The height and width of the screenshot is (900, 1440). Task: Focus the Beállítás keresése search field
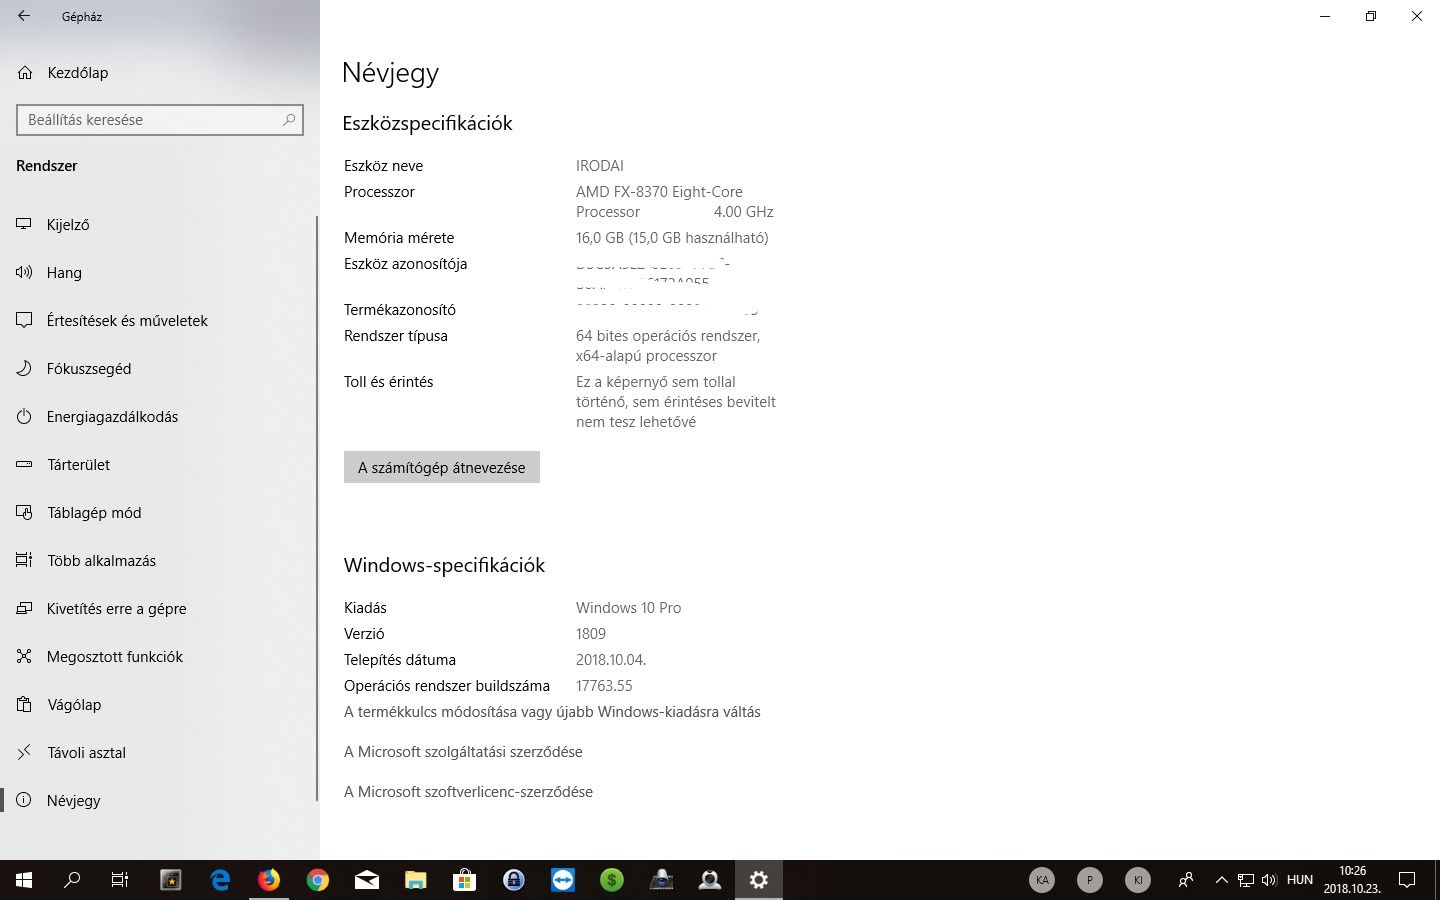(x=160, y=120)
